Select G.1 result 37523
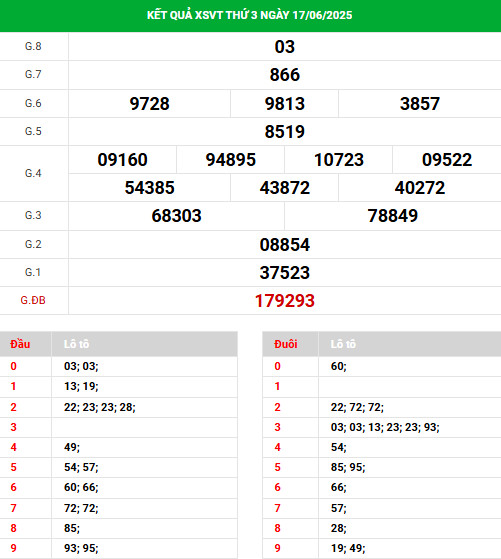 [x=285, y=273]
